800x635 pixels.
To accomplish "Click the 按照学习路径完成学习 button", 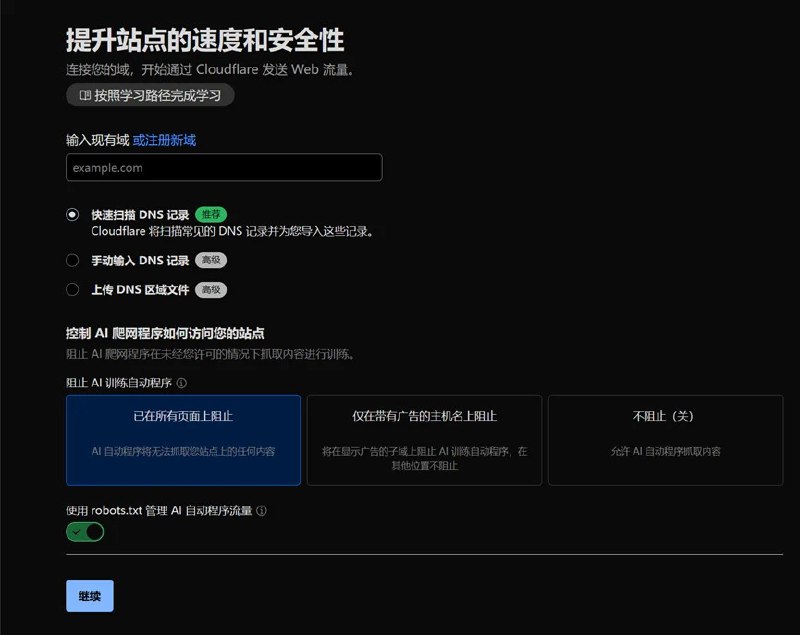I will pos(145,94).
